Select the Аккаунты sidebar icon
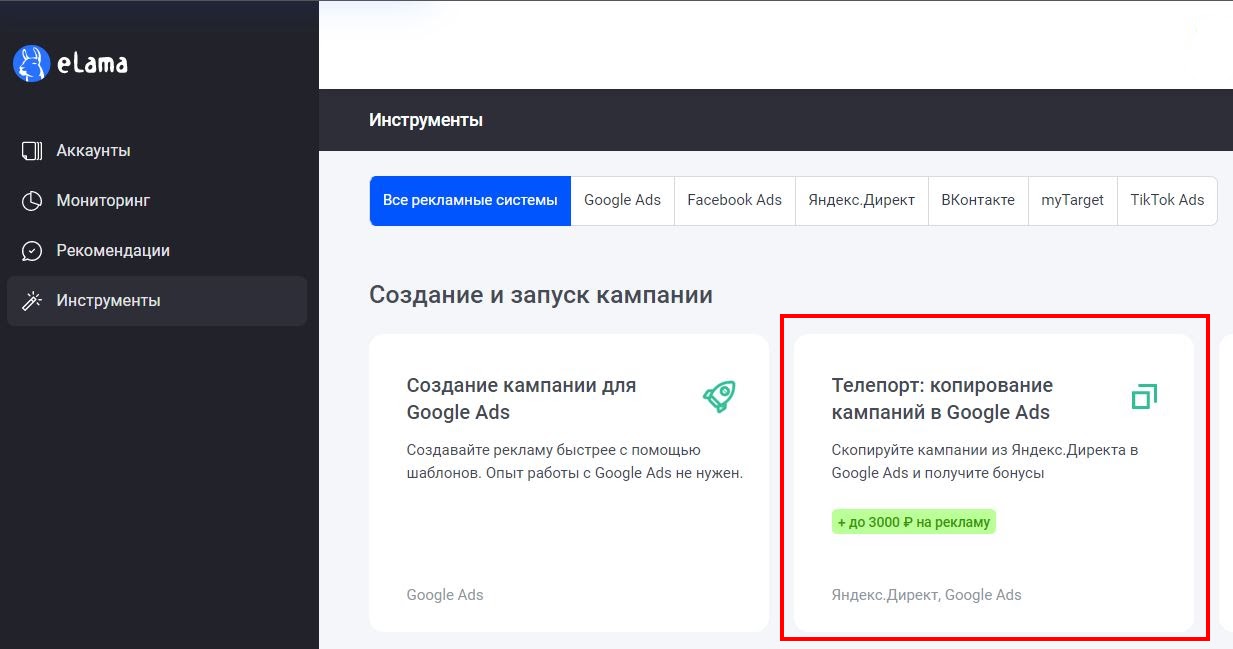 tap(31, 149)
